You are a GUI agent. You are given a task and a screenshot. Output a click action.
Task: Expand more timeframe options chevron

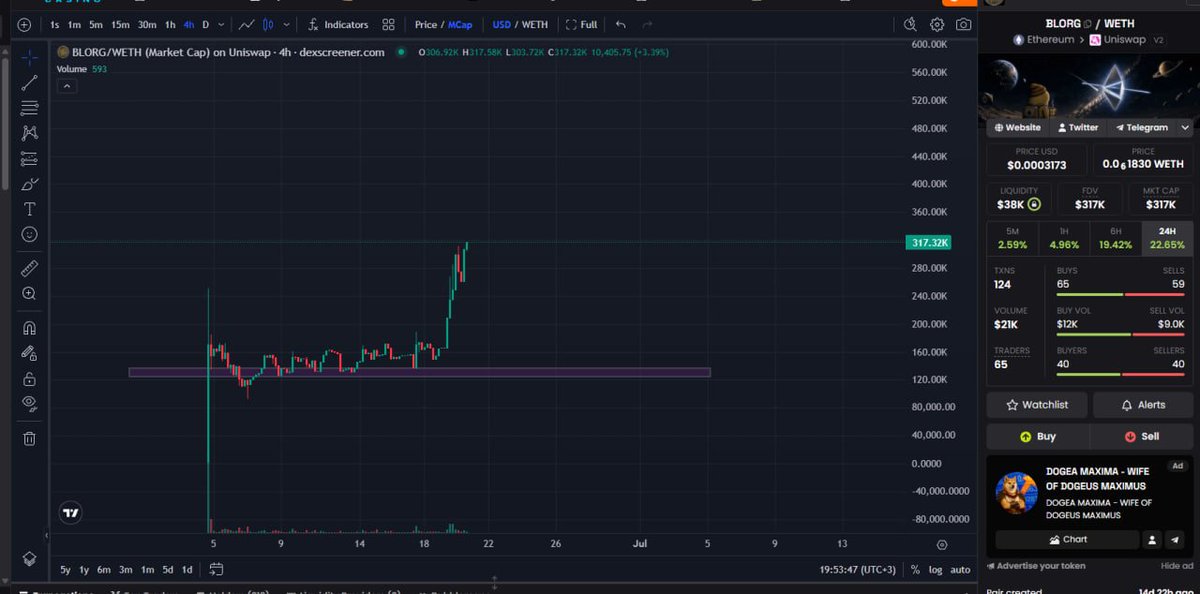[220, 24]
